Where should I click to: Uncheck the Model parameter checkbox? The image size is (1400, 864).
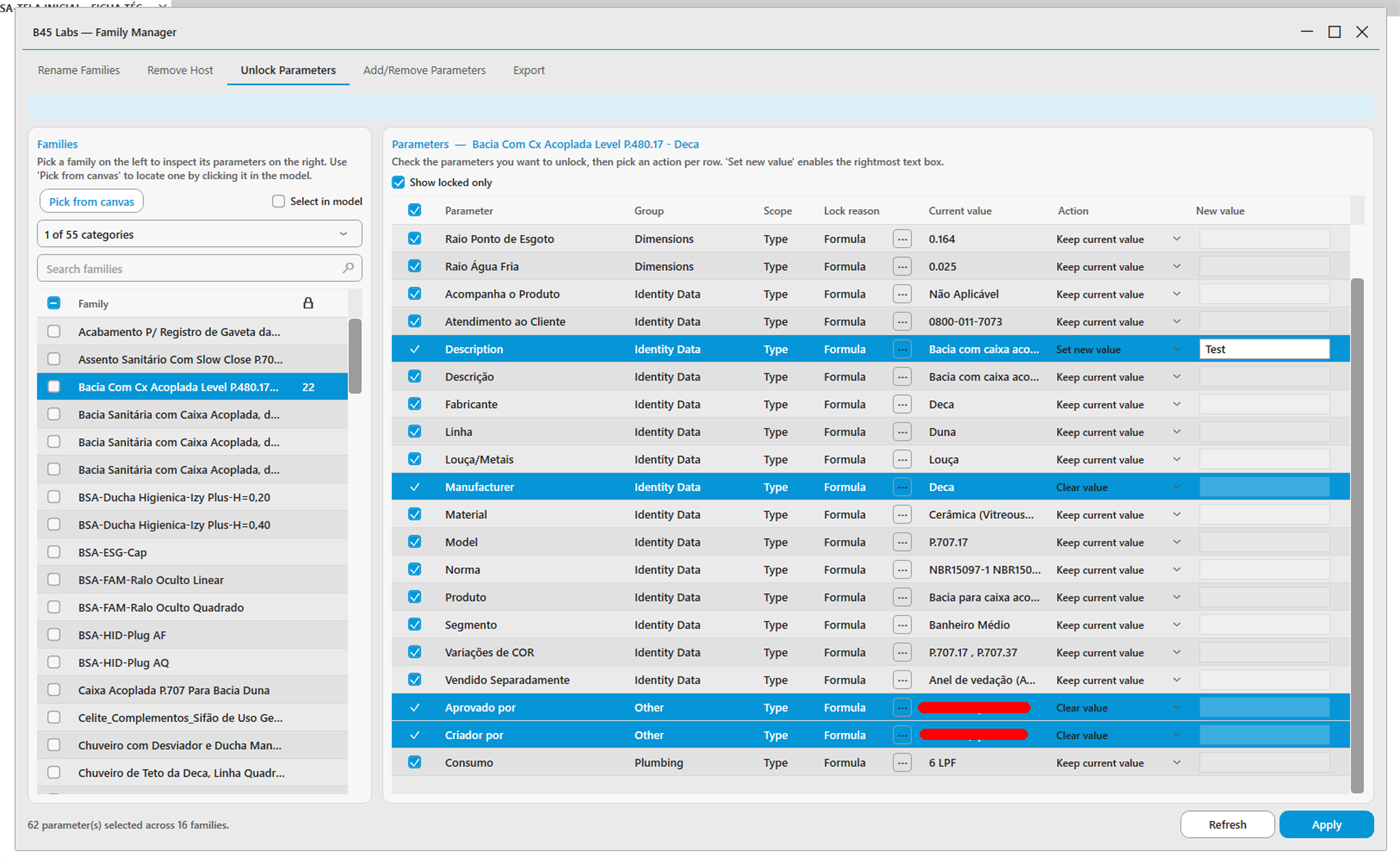point(415,542)
